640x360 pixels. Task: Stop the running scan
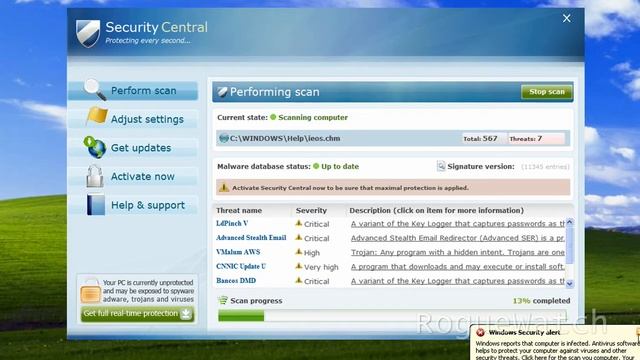547,92
